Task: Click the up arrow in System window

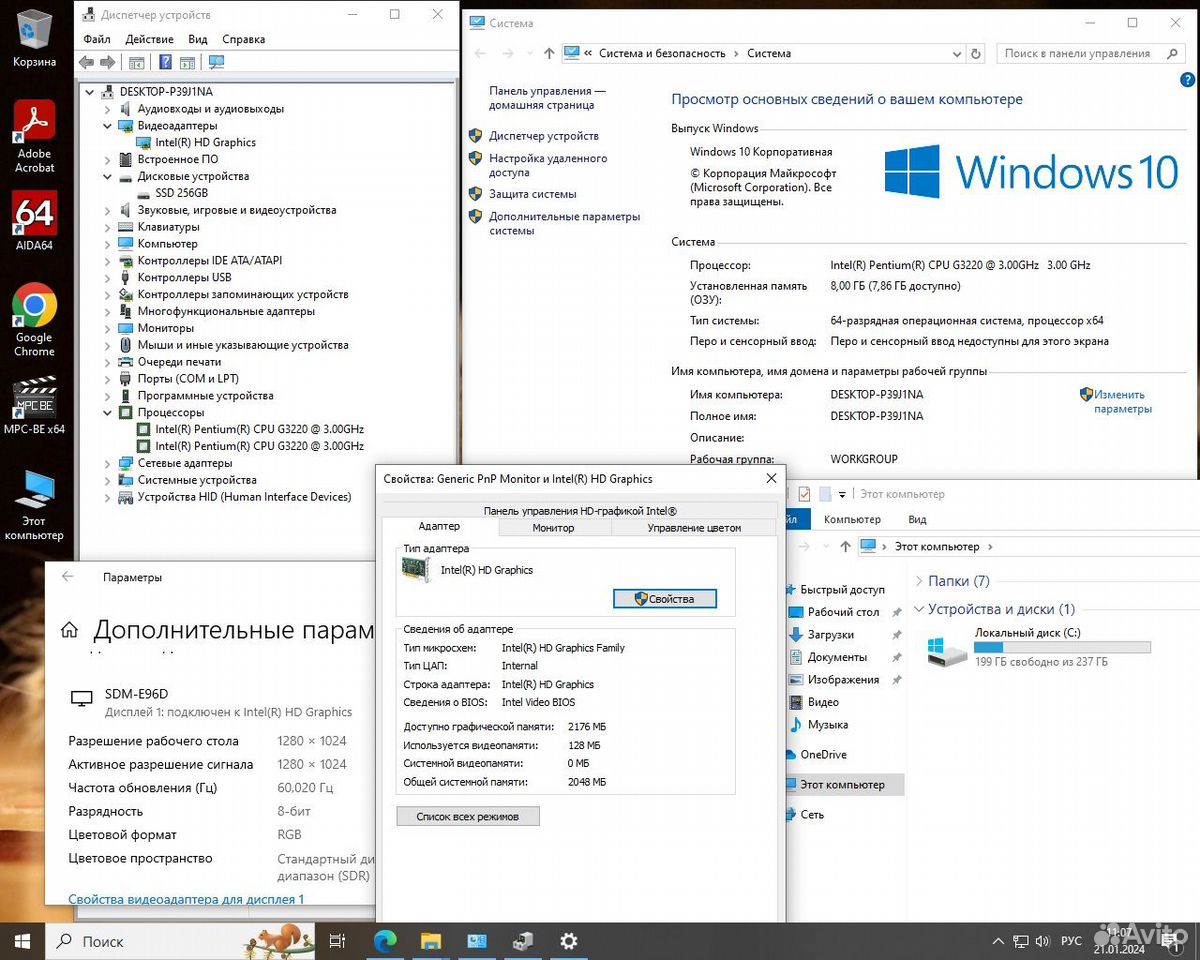Action: pyautogui.click(x=549, y=53)
